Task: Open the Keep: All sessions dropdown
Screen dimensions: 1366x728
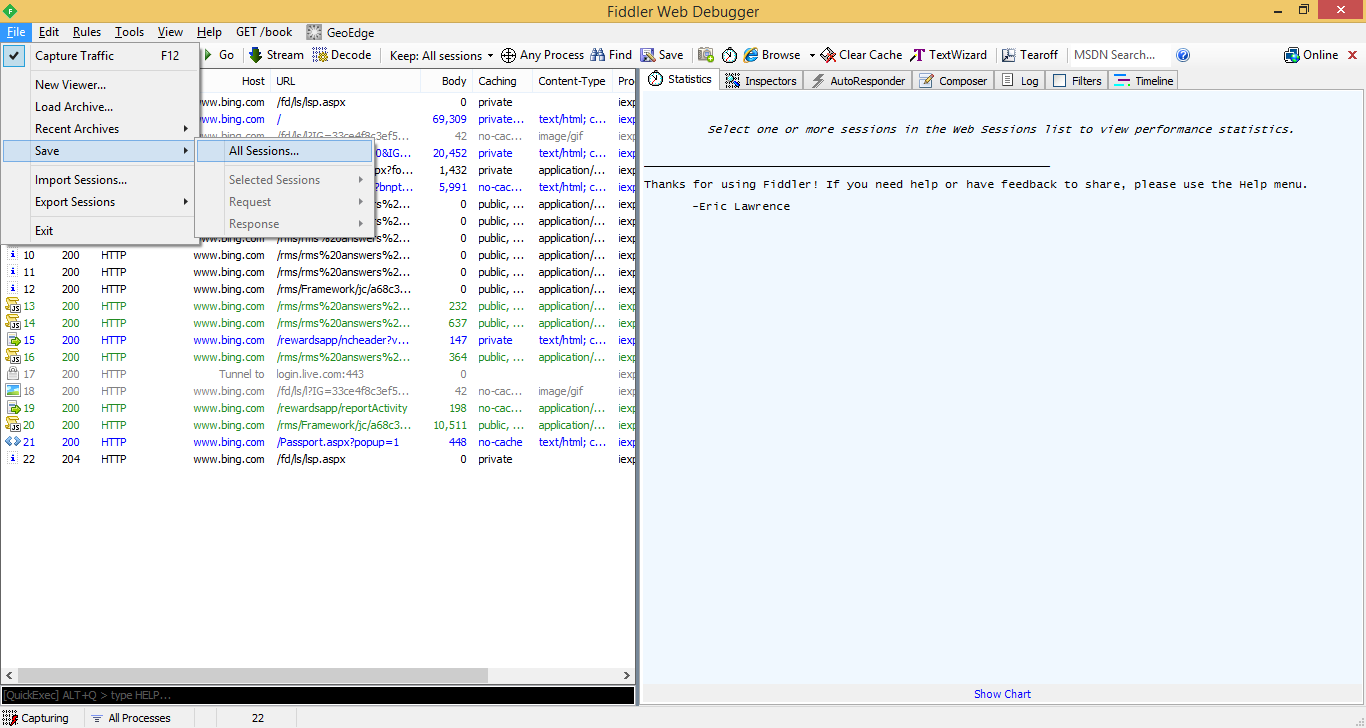Action: click(x=440, y=55)
